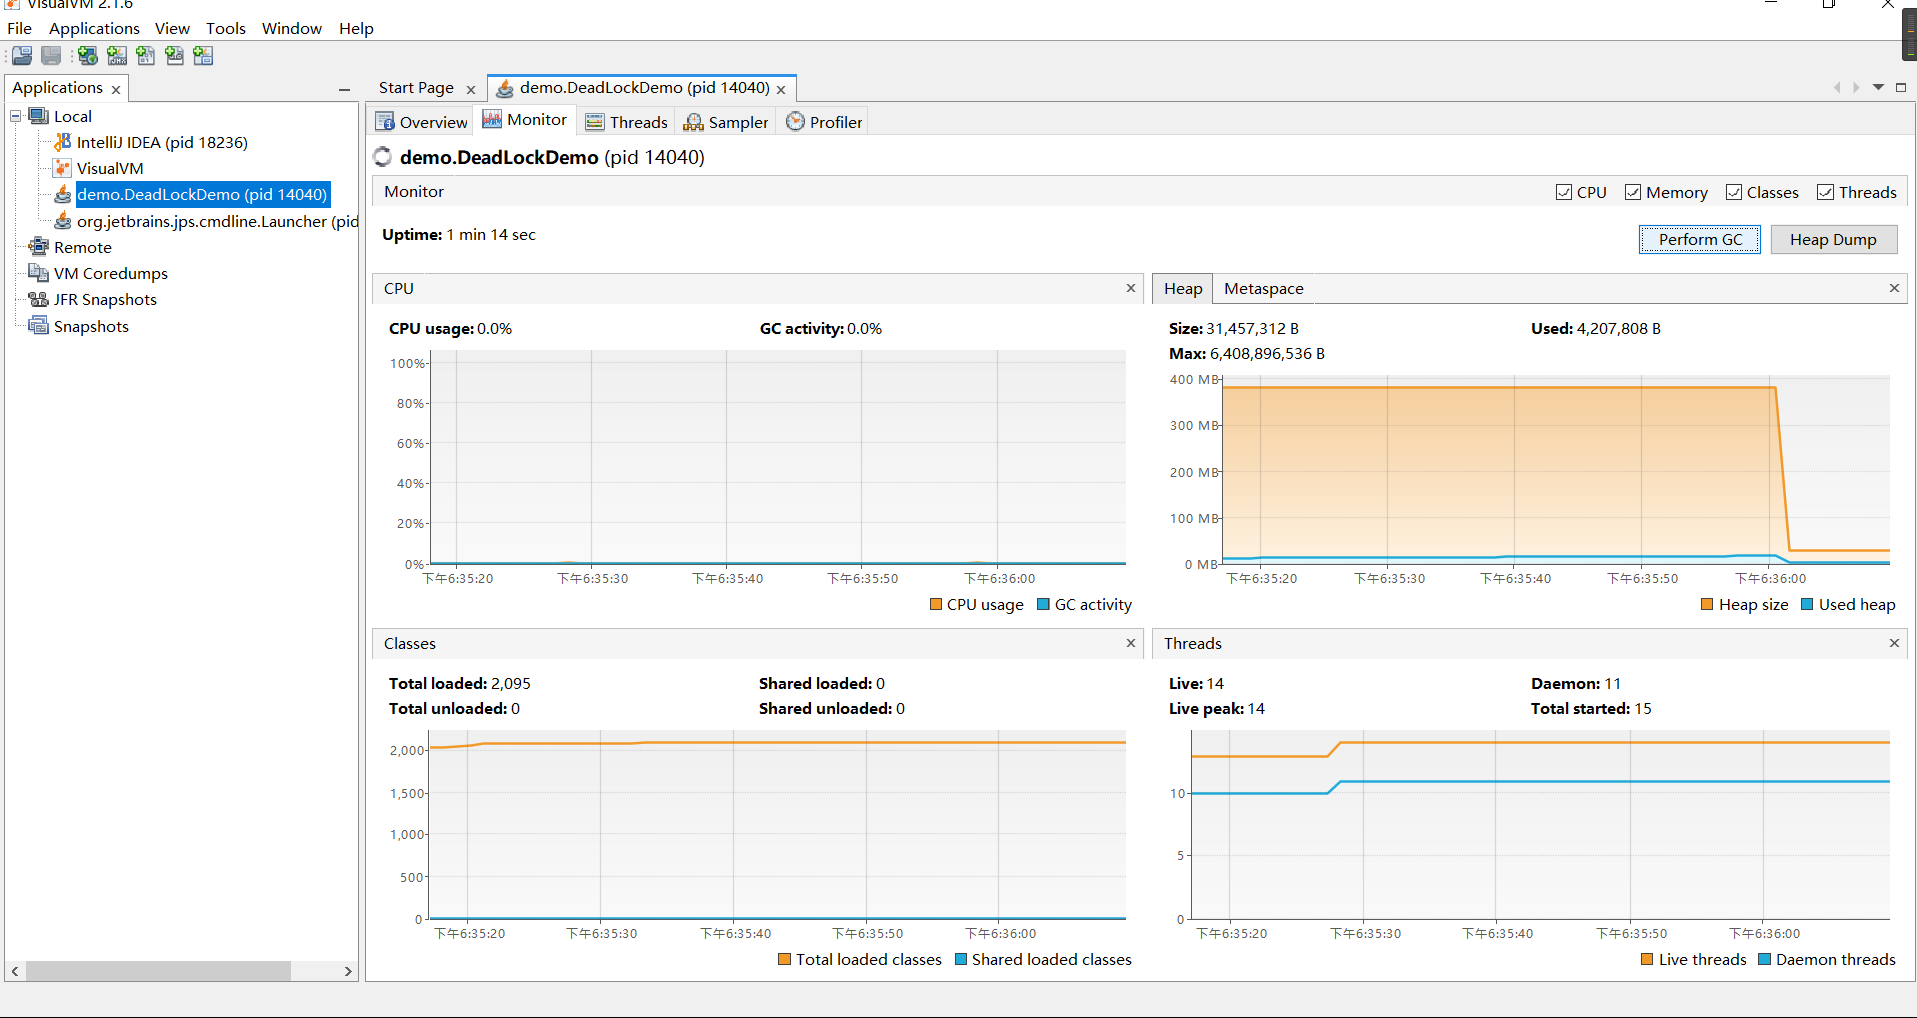Open the document list dropdown arrow

[x=1878, y=88]
